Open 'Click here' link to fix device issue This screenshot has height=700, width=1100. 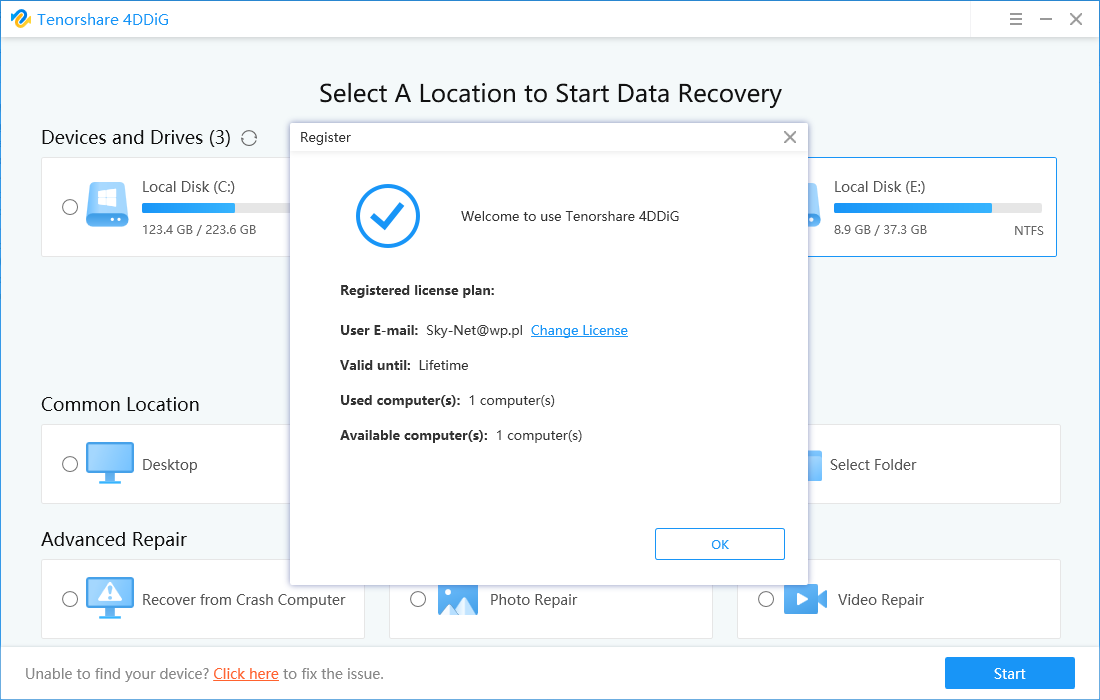[246, 674]
